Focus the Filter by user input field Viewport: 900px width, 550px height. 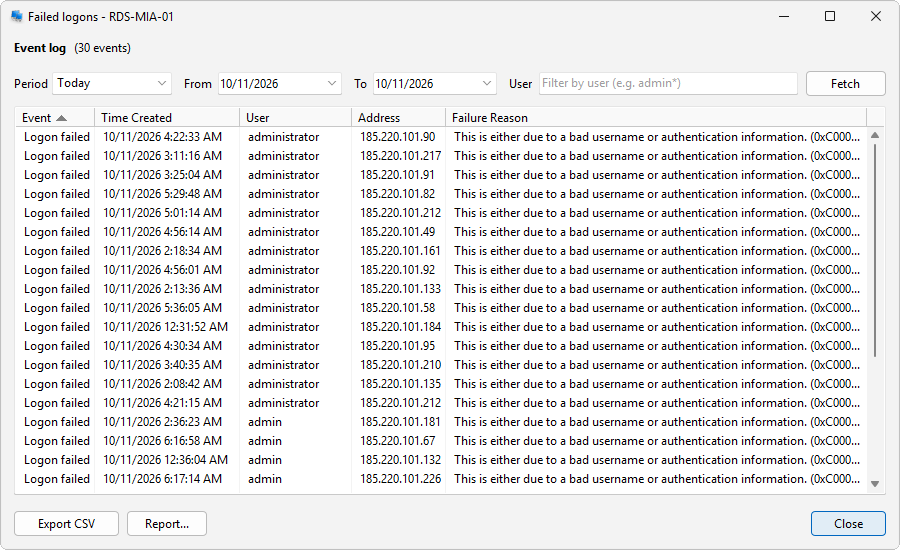pyautogui.click(x=668, y=83)
